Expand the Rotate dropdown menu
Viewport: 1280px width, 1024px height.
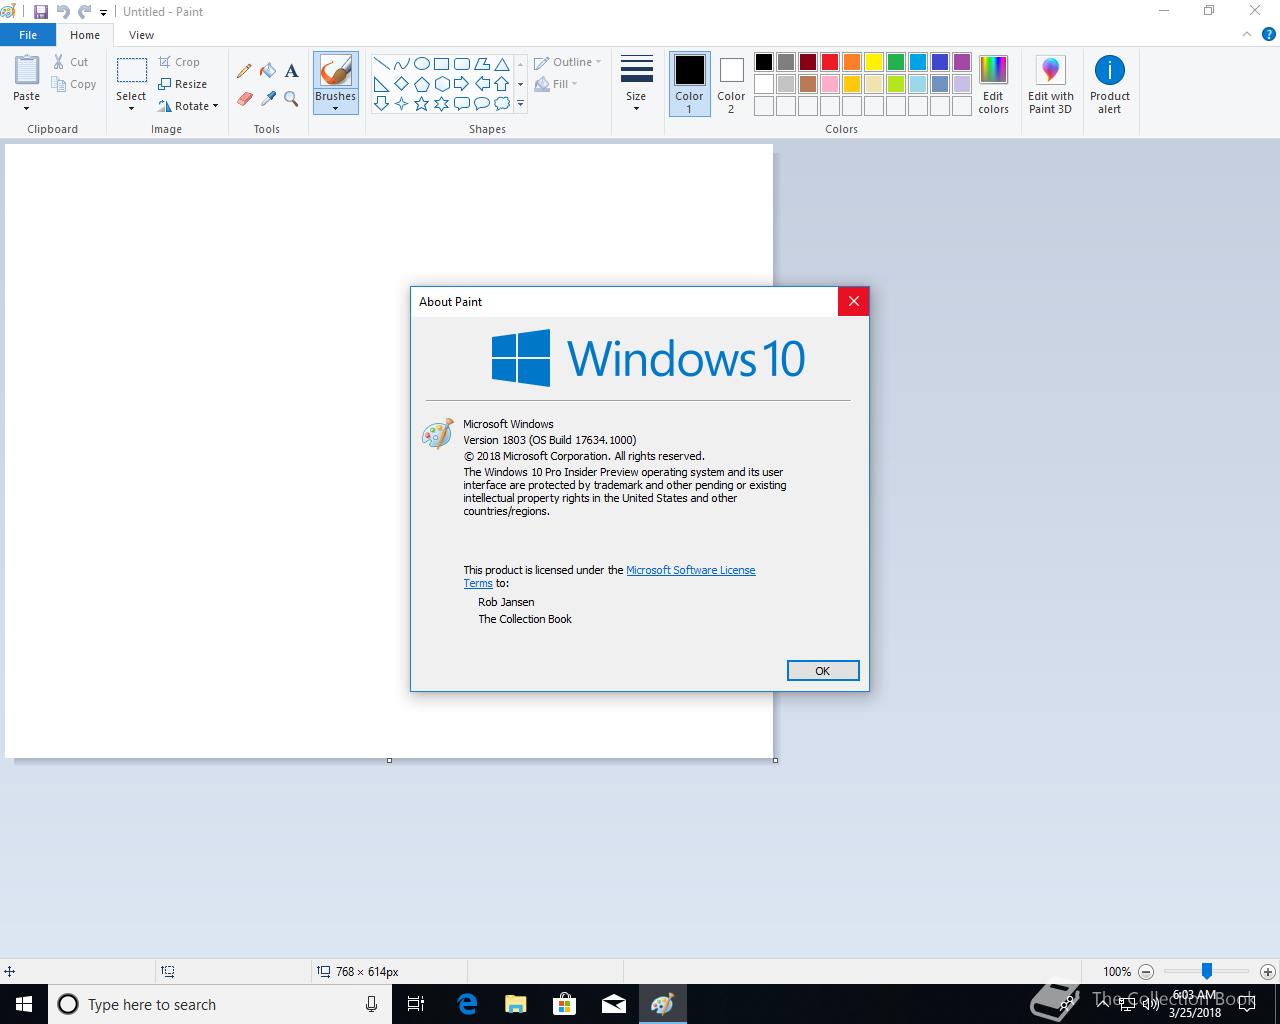pyautogui.click(x=188, y=106)
